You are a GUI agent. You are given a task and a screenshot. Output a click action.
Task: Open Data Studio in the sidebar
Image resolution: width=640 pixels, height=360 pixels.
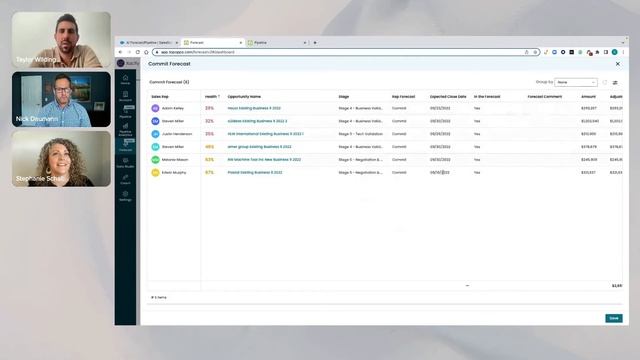125,163
